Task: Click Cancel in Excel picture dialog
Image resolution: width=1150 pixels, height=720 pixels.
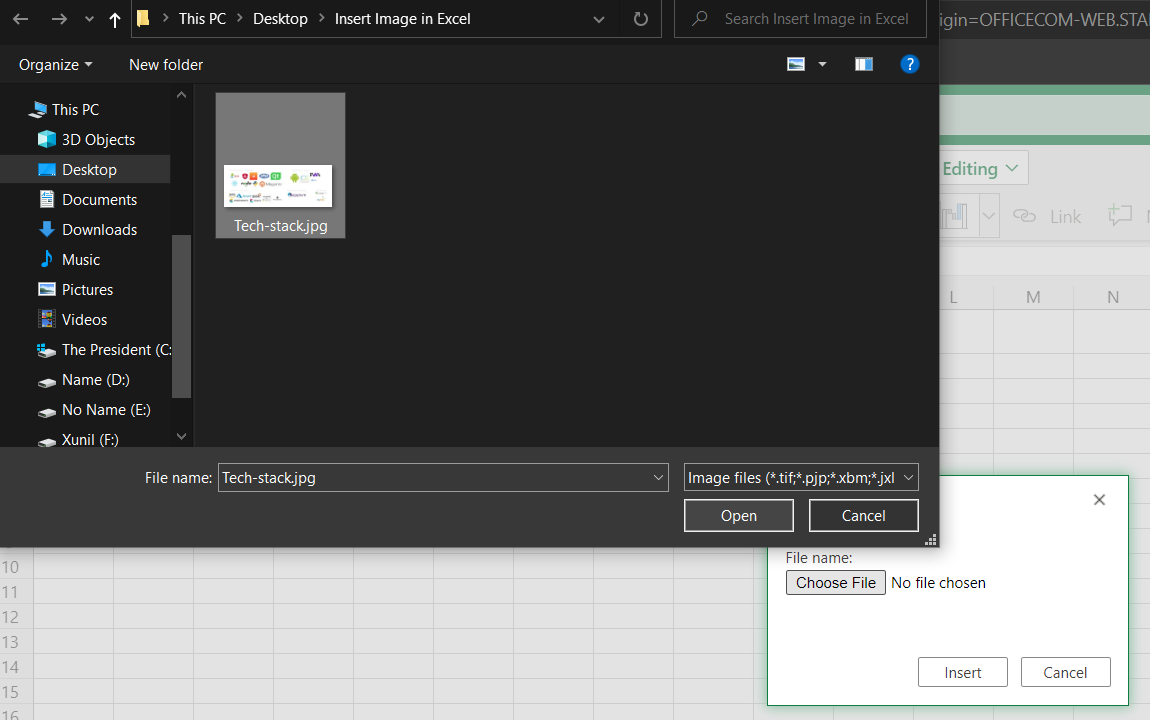Action: tap(1065, 672)
